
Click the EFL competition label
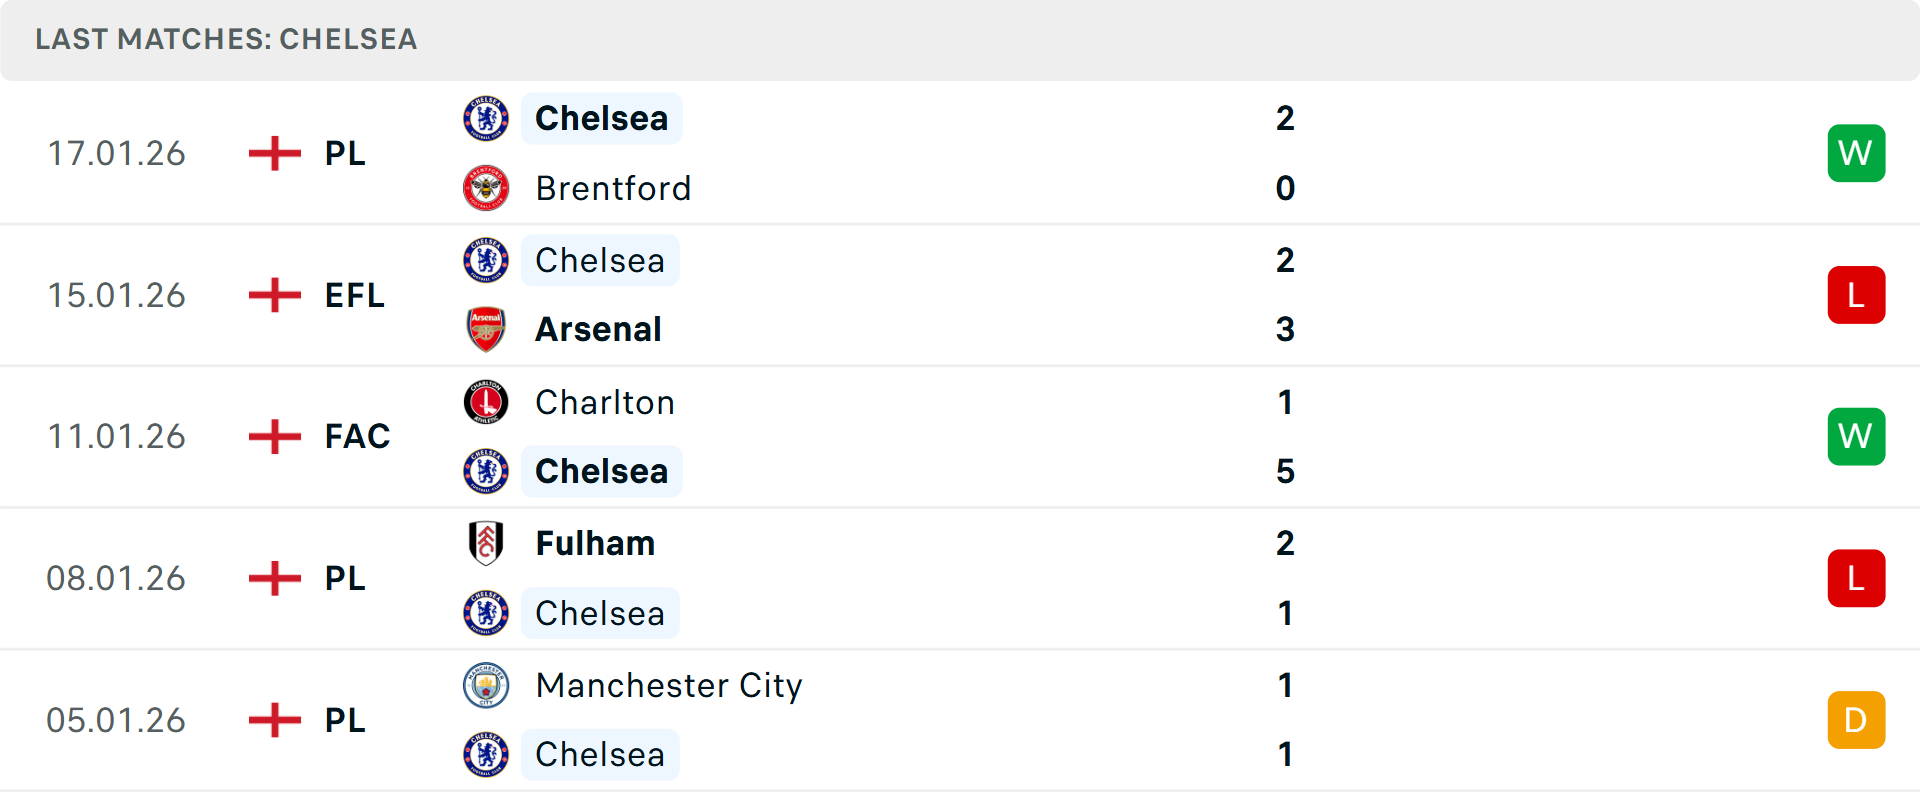tap(354, 295)
